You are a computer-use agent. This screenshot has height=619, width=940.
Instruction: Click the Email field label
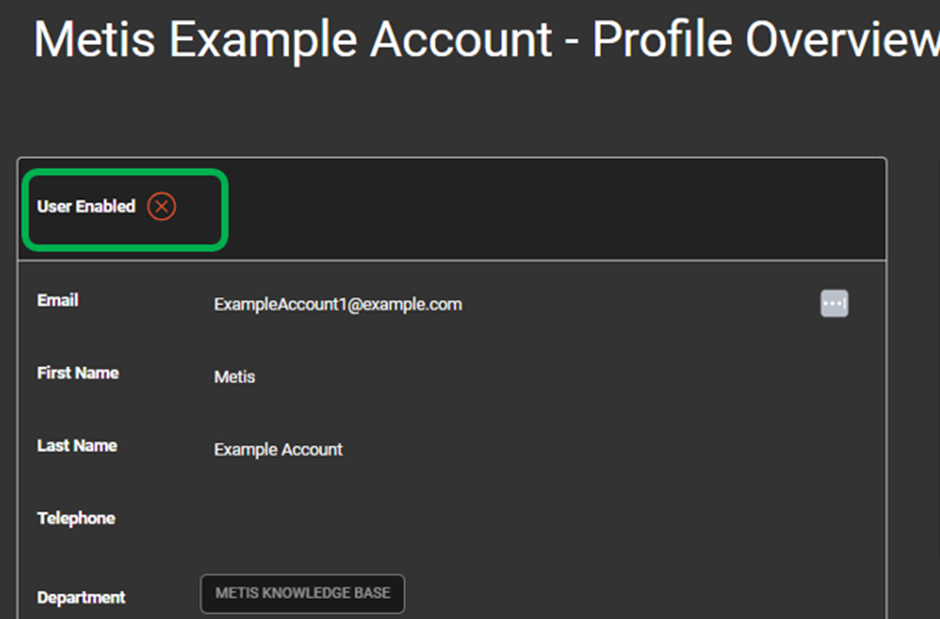tap(58, 300)
